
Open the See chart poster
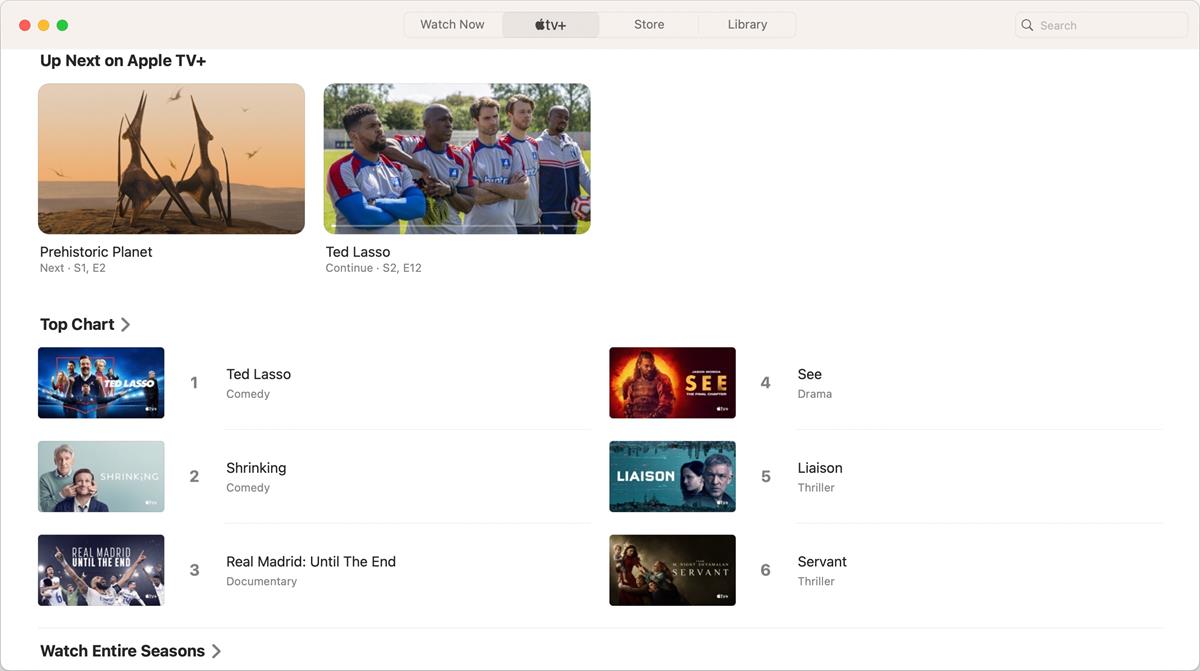(x=672, y=383)
